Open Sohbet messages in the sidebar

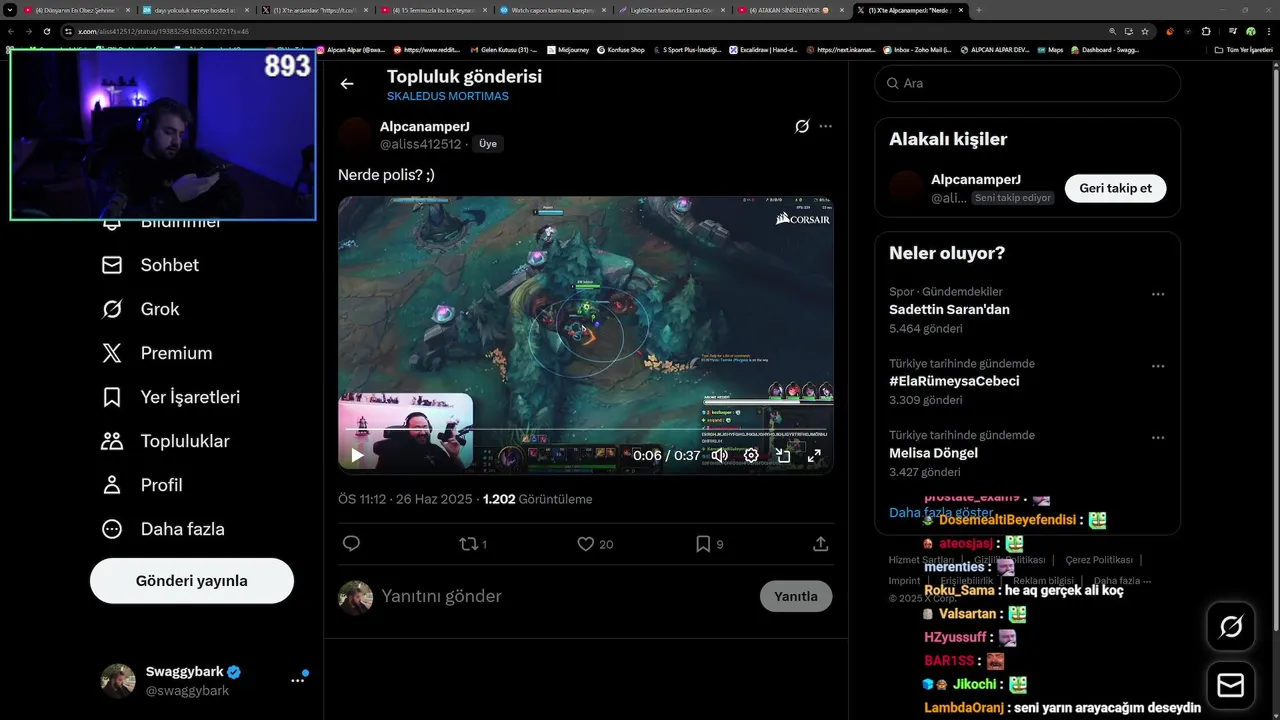150,265
